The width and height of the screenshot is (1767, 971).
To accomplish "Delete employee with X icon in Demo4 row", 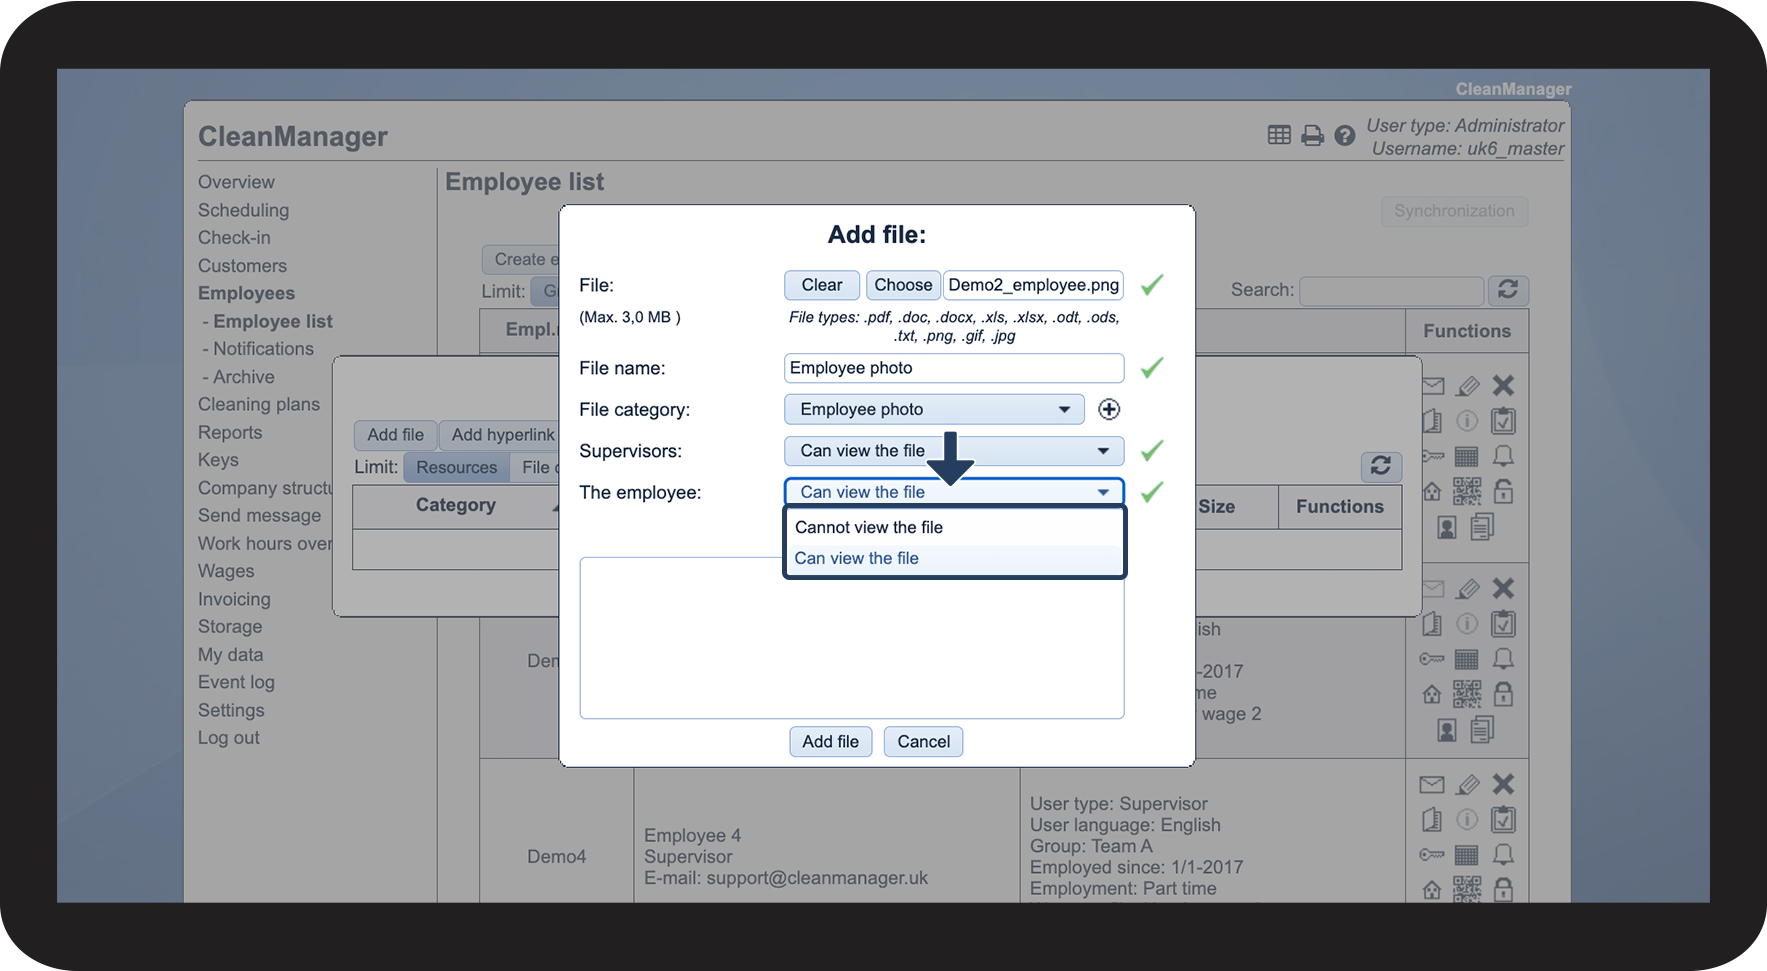I will (1503, 784).
